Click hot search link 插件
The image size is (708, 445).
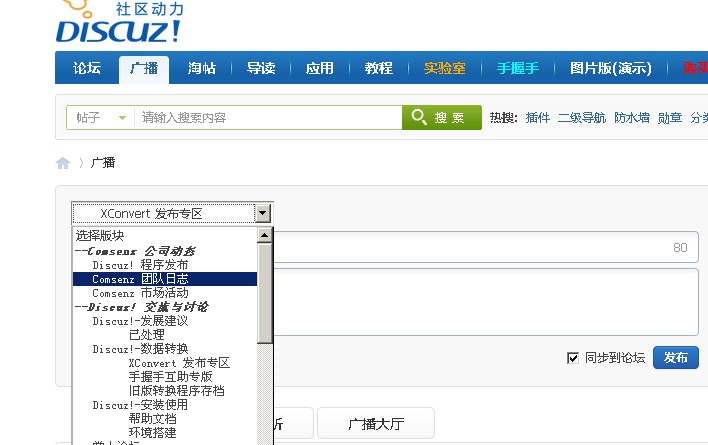point(537,118)
